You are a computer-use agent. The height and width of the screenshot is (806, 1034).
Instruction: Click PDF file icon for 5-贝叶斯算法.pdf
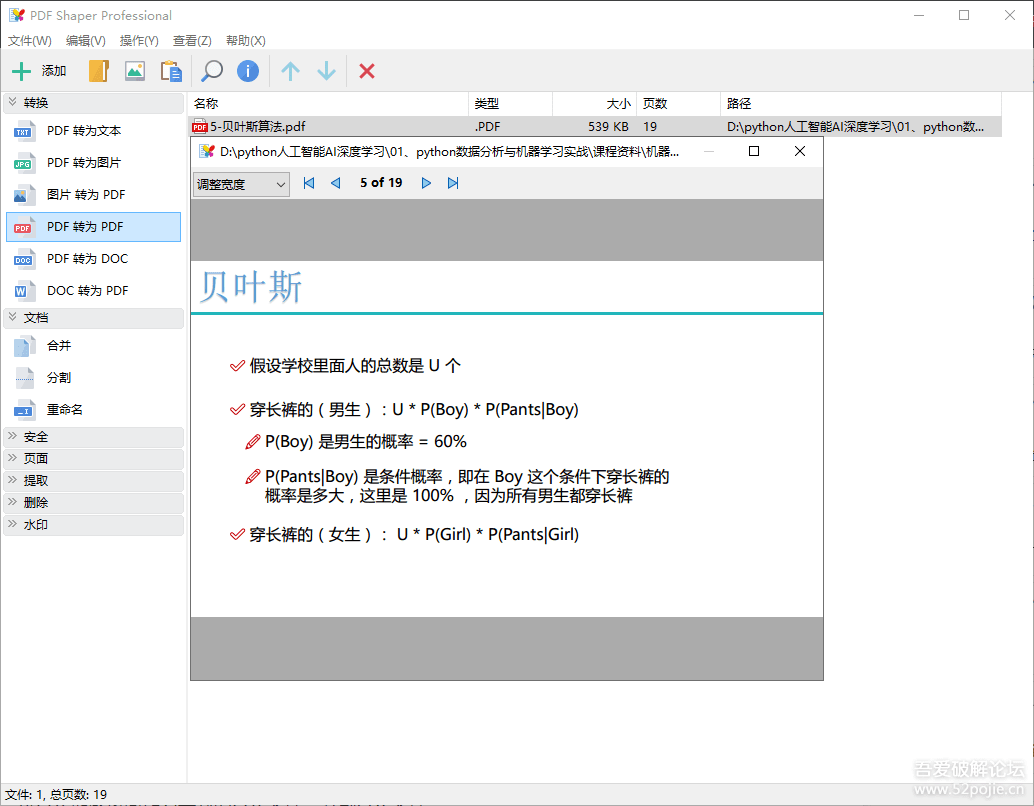[200, 127]
